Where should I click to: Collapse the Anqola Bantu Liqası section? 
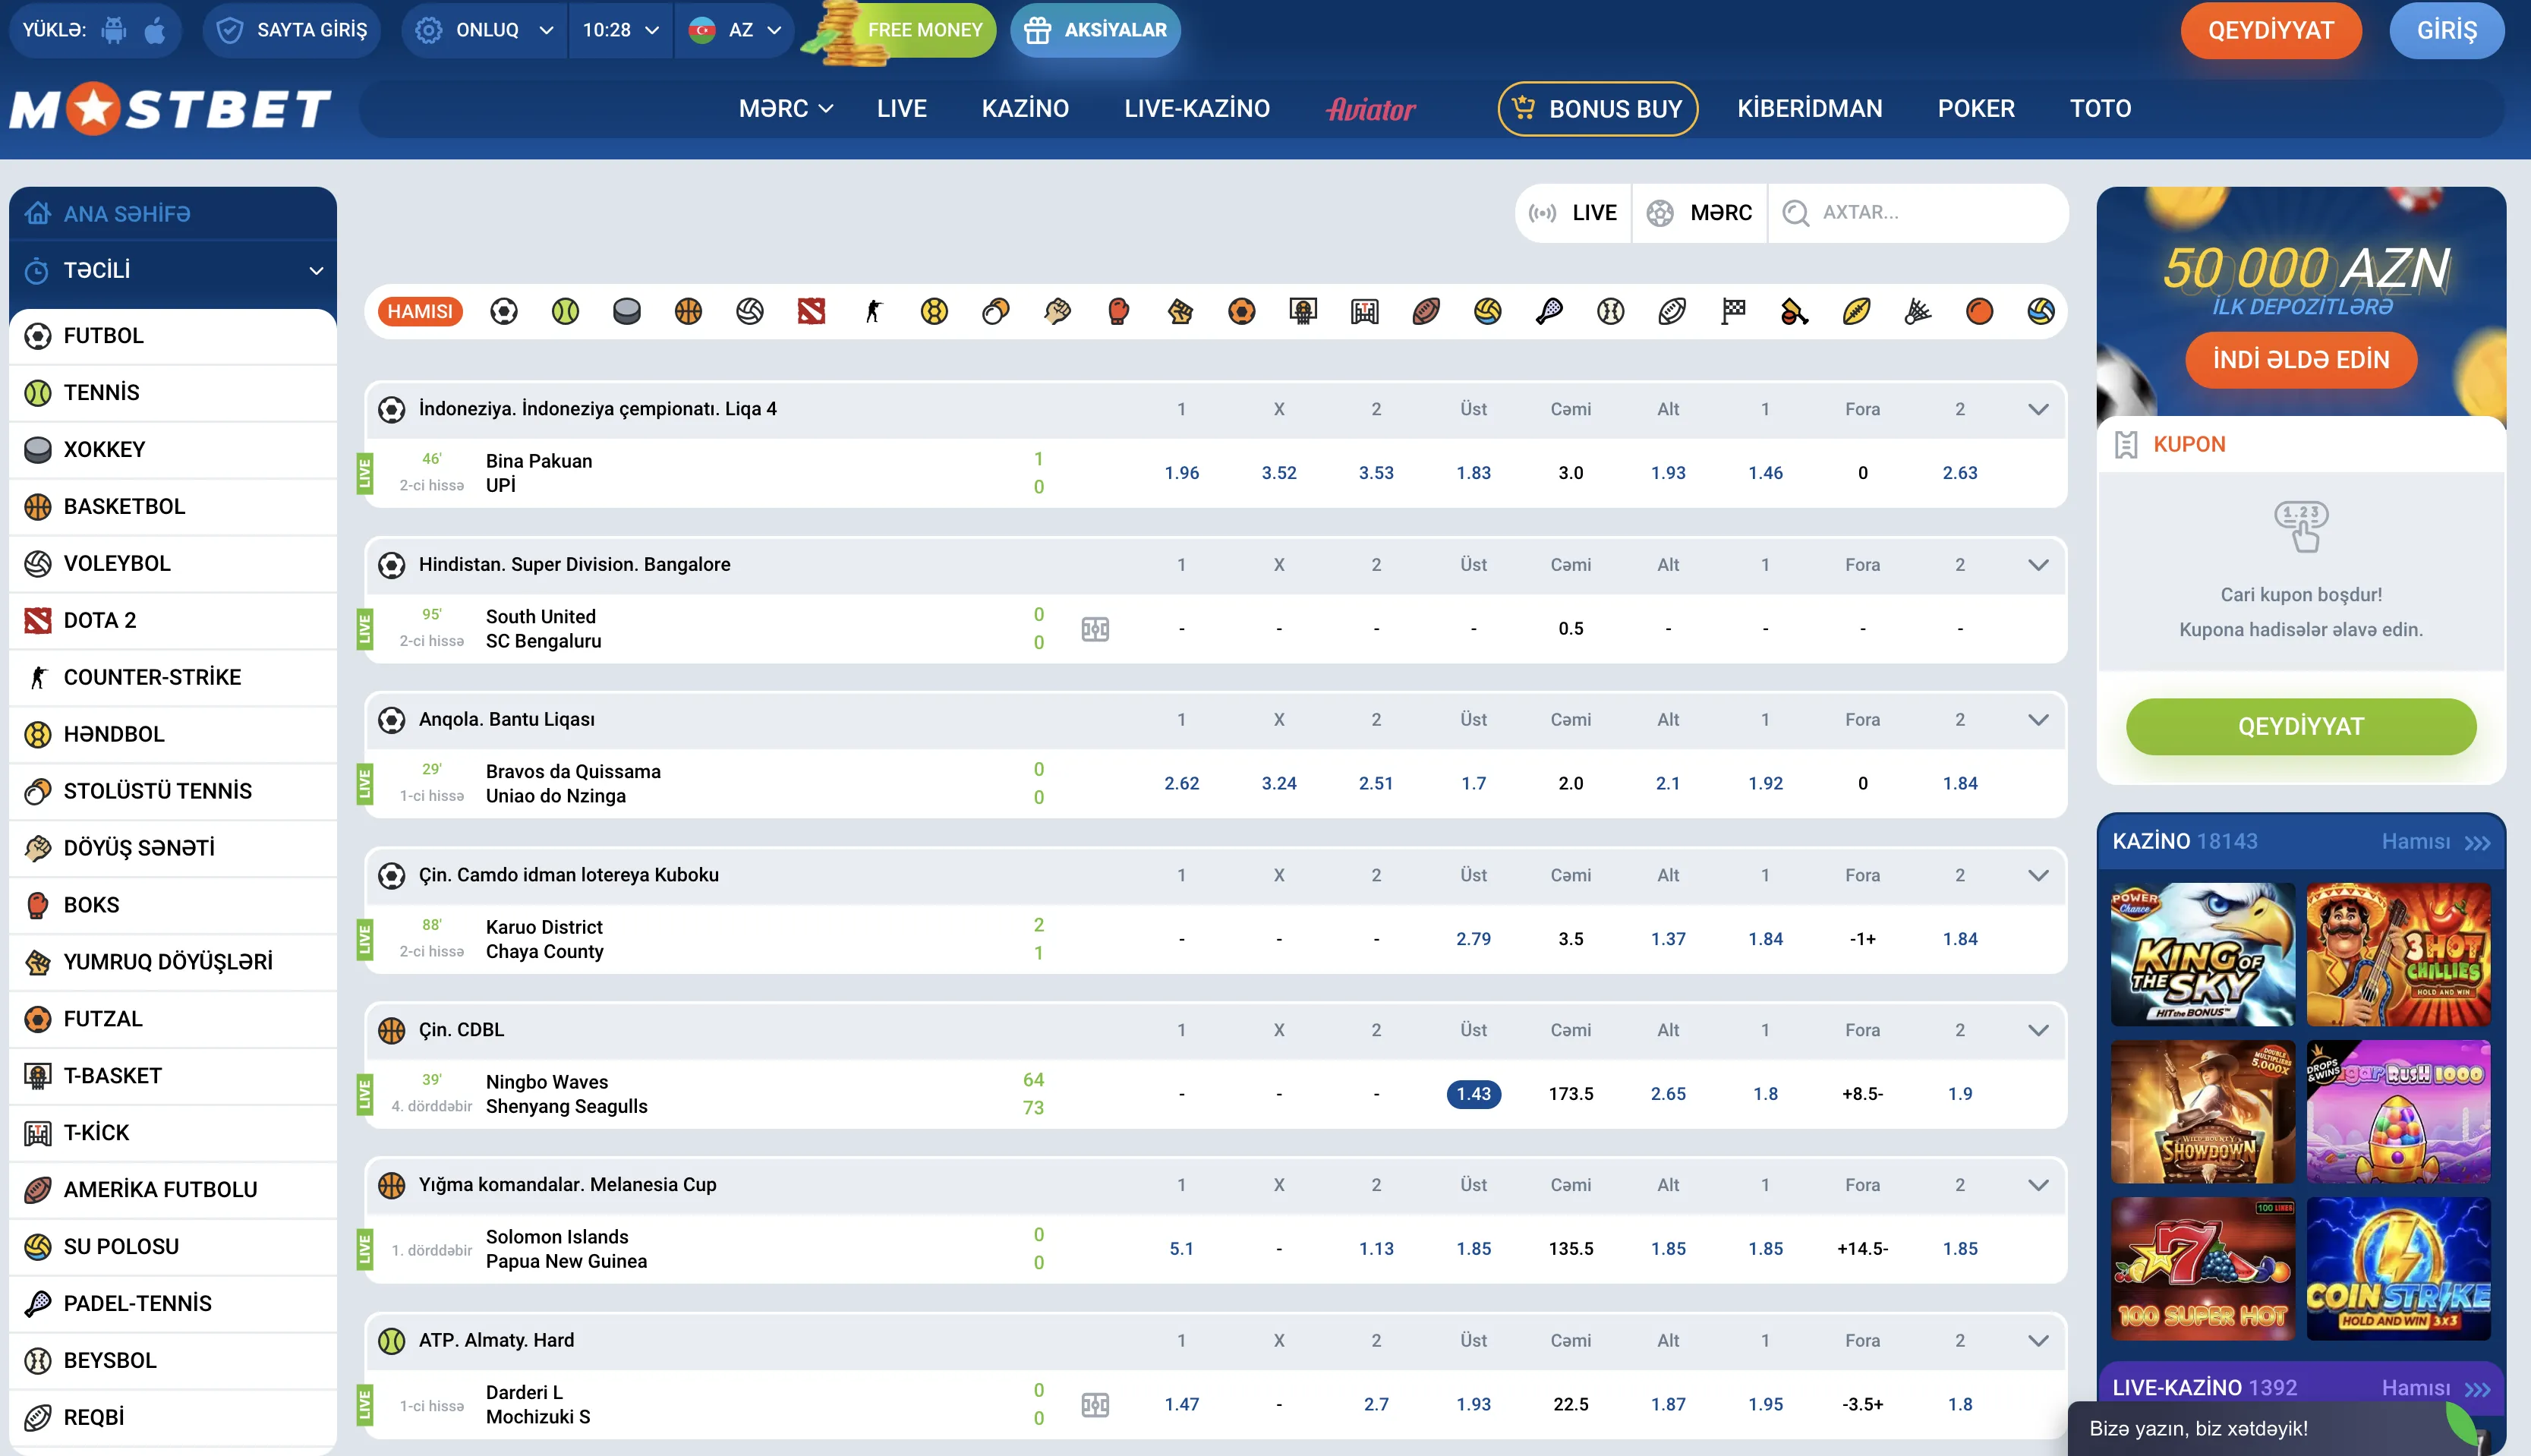click(x=2038, y=720)
